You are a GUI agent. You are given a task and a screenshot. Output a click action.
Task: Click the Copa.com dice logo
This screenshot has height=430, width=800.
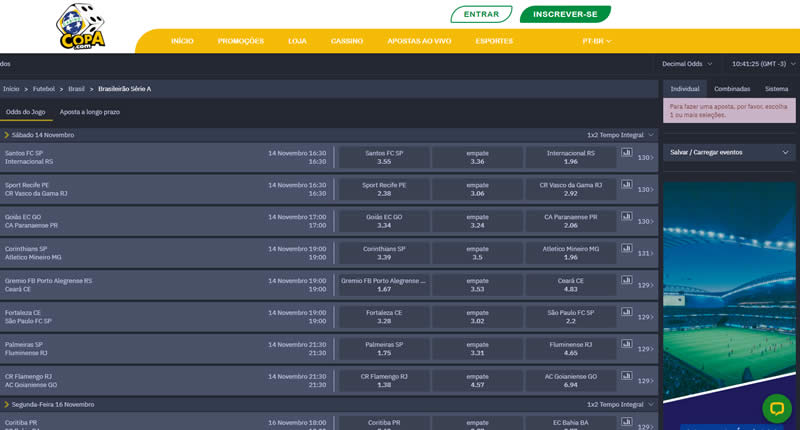click(81, 27)
